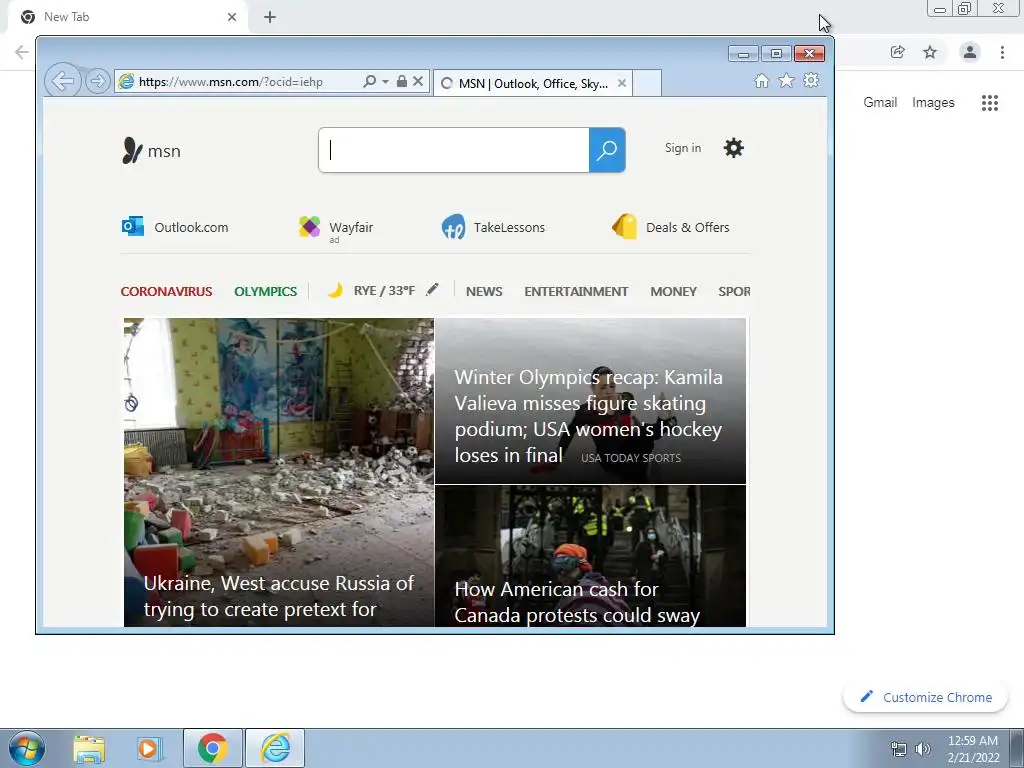Close the MSN tab in Internet Explorer
The image size is (1024, 768).
click(x=622, y=84)
